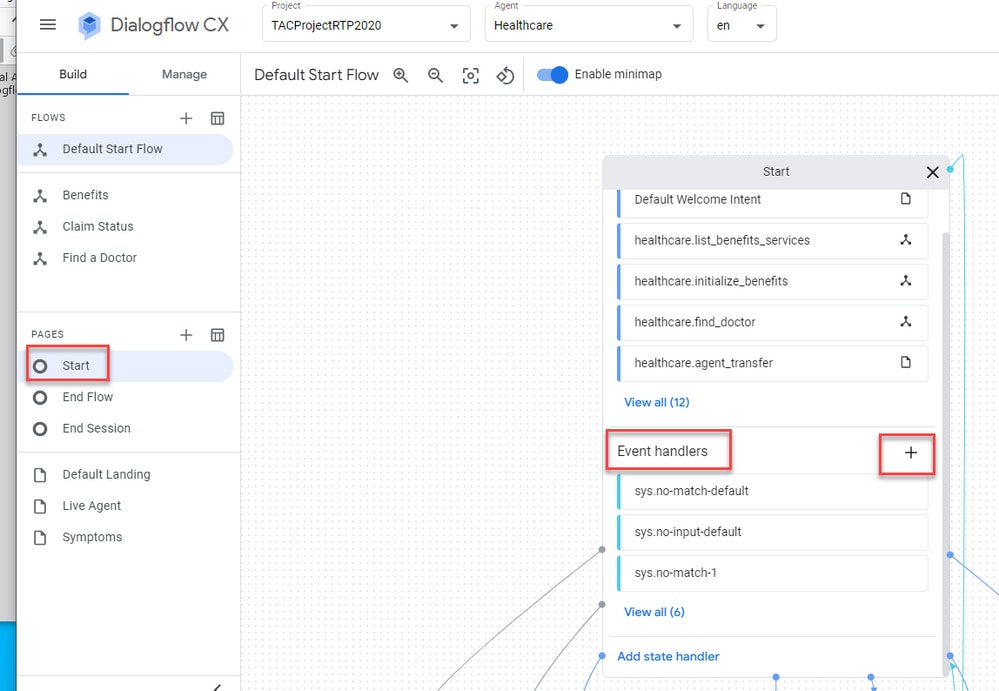The image size is (999, 691).
Task: Toggle the Enable minimap switch
Action: (x=552, y=75)
